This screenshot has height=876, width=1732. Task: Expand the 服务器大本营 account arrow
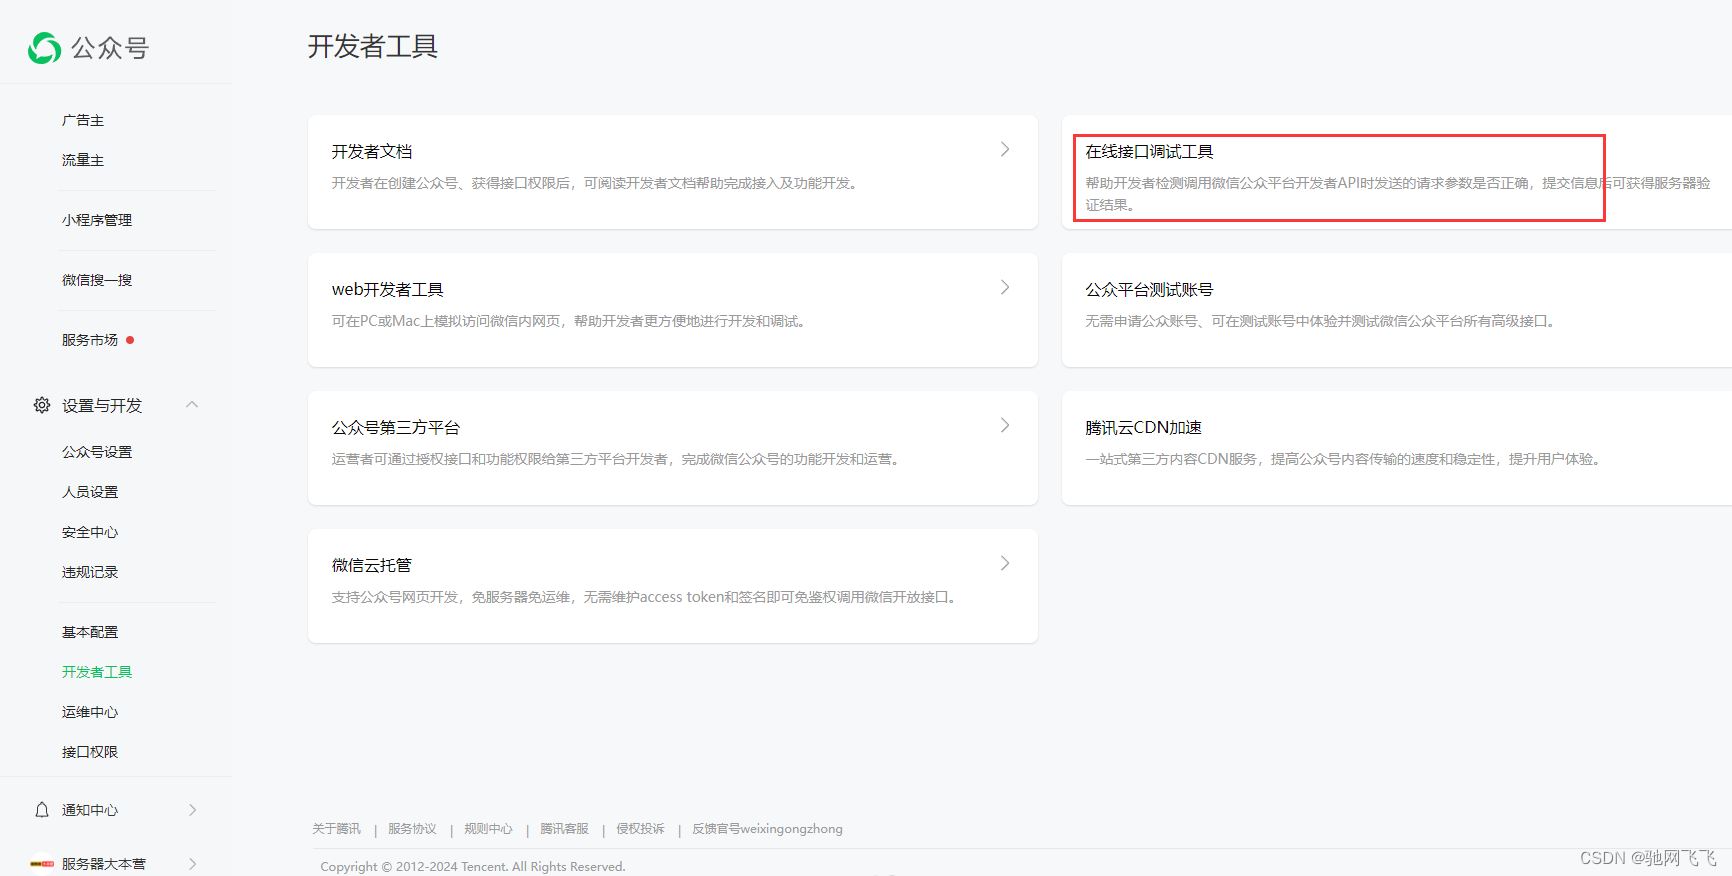tap(192, 863)
